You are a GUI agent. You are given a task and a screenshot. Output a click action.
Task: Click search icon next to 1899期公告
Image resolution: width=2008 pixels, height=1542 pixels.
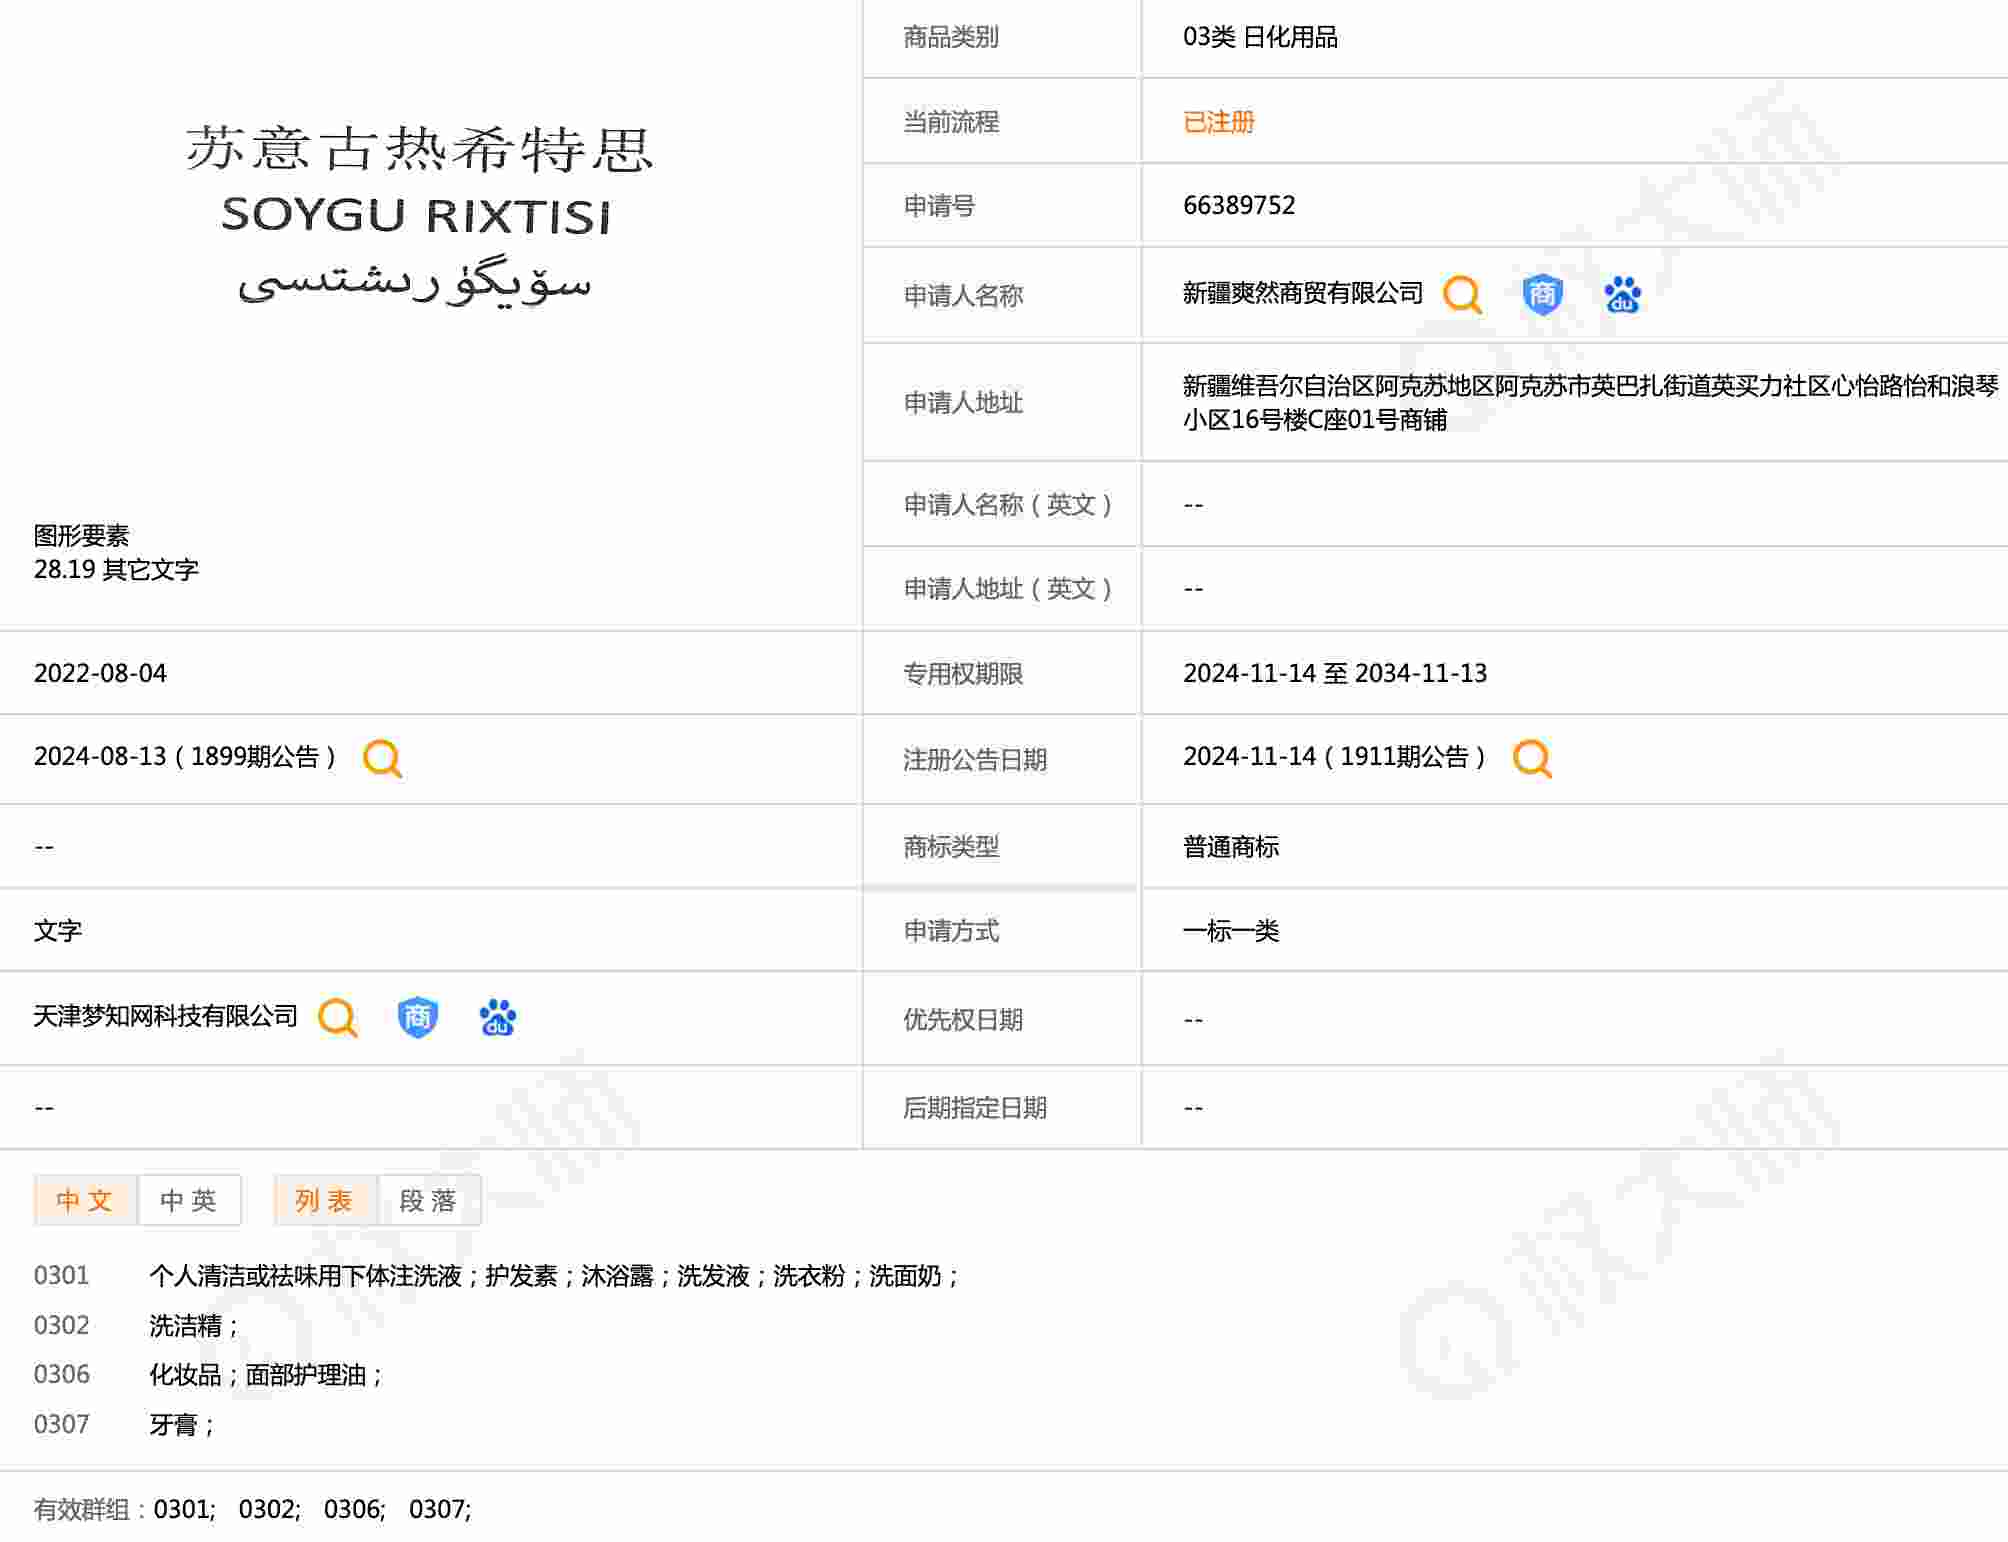(382, 759)
